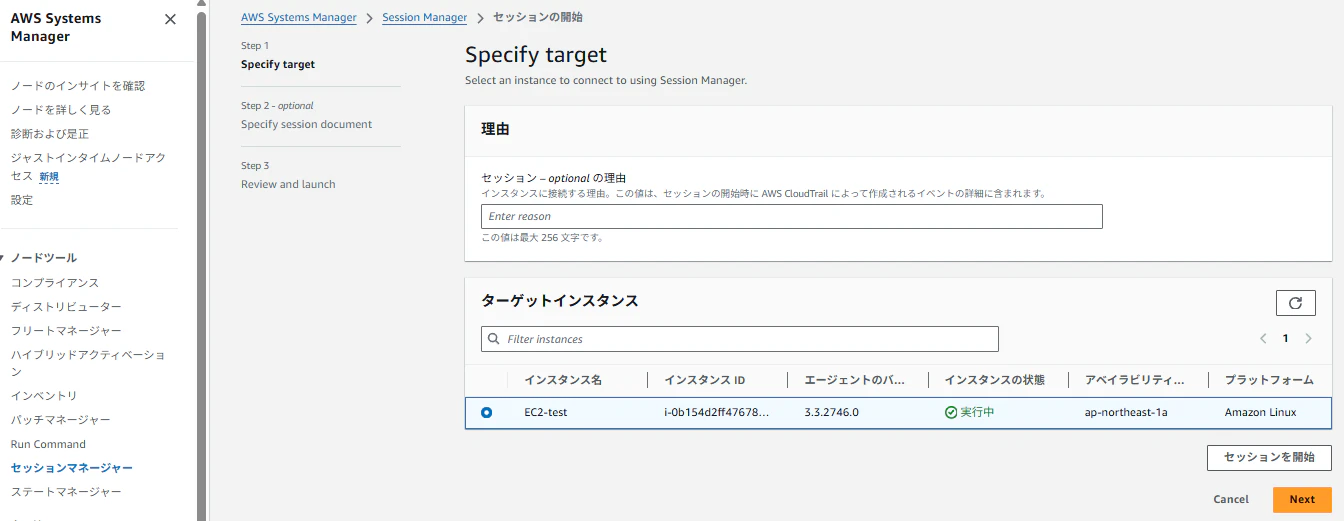The height and width of the screenshot is (521, 1344).
Task: Click agent version 3.3.2746.0
Action: pos(832,412)
